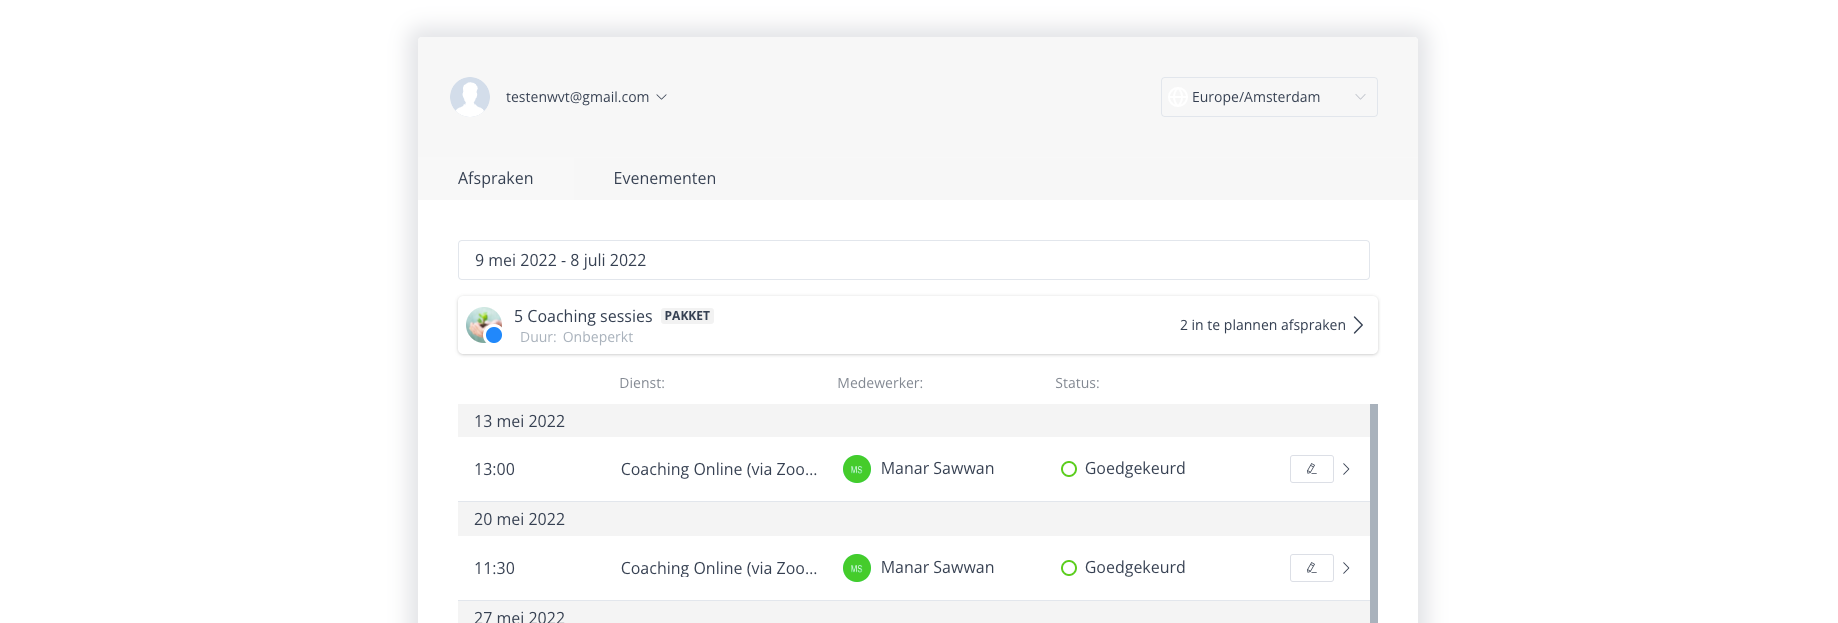1838x623 pixels.
Task: Click Goedgekeurd status circle for 11:30 appointment
Action: tap(1069, 568)
